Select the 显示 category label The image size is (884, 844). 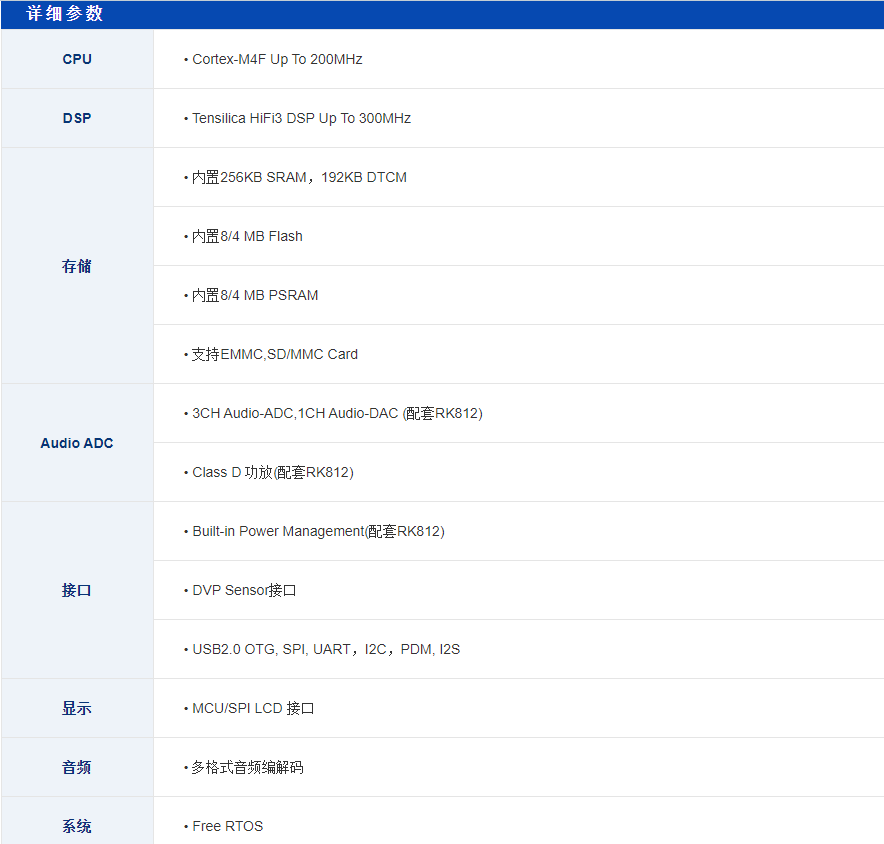click(77, 708)
